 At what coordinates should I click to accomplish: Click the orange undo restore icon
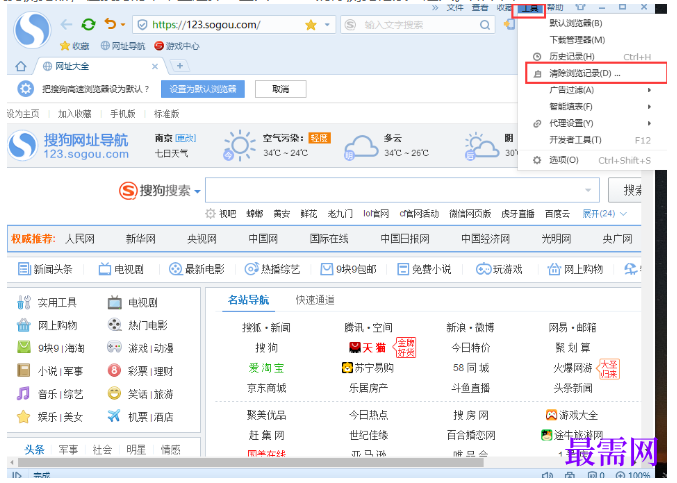(111, 24)
